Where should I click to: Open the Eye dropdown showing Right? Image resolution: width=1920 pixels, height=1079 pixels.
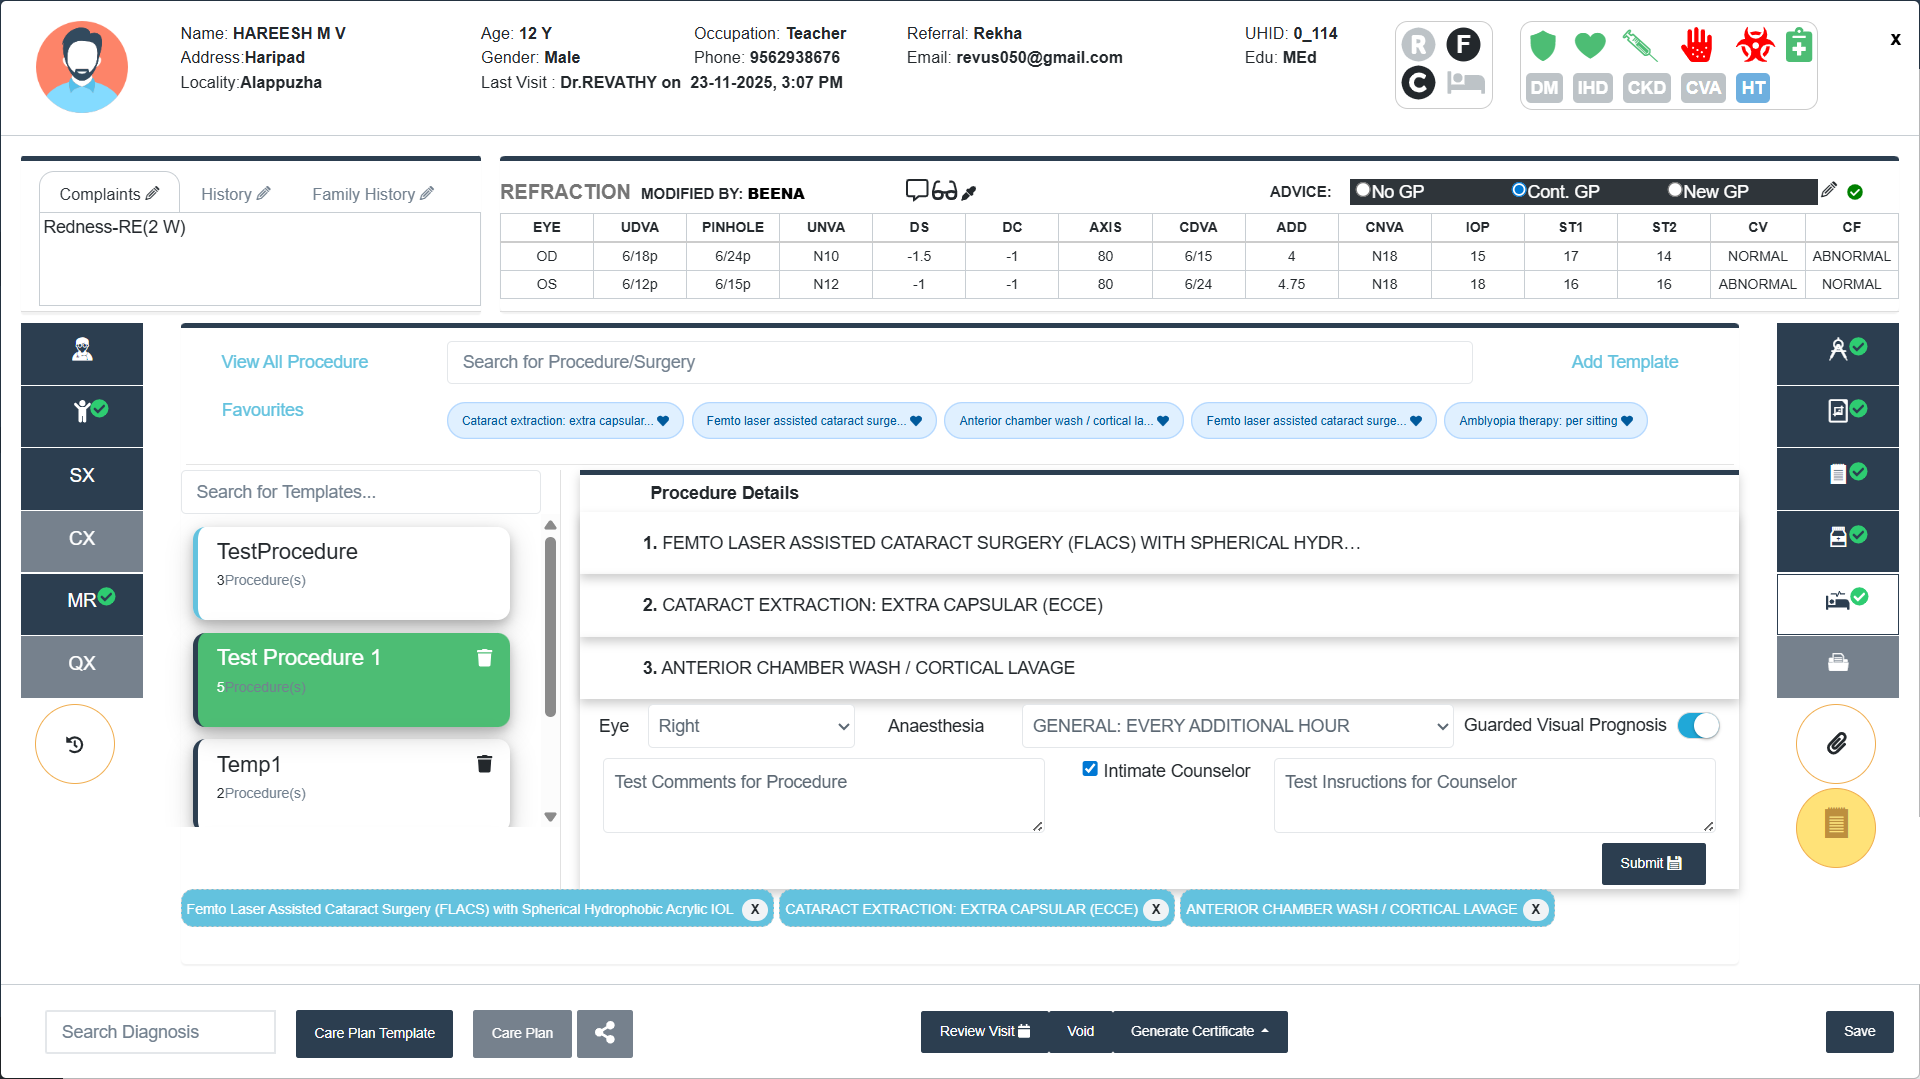click(x=751, y=726)
